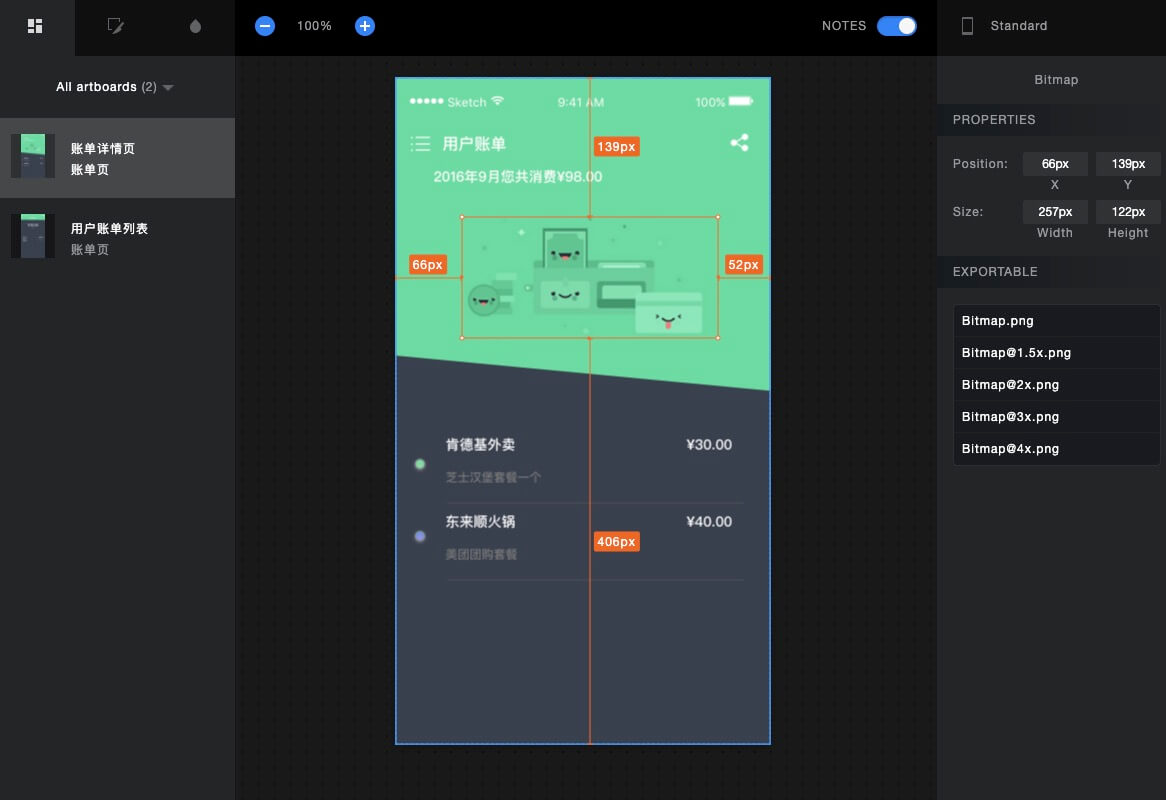Open the Standard resolution selector

click(x=1018, y=26)
